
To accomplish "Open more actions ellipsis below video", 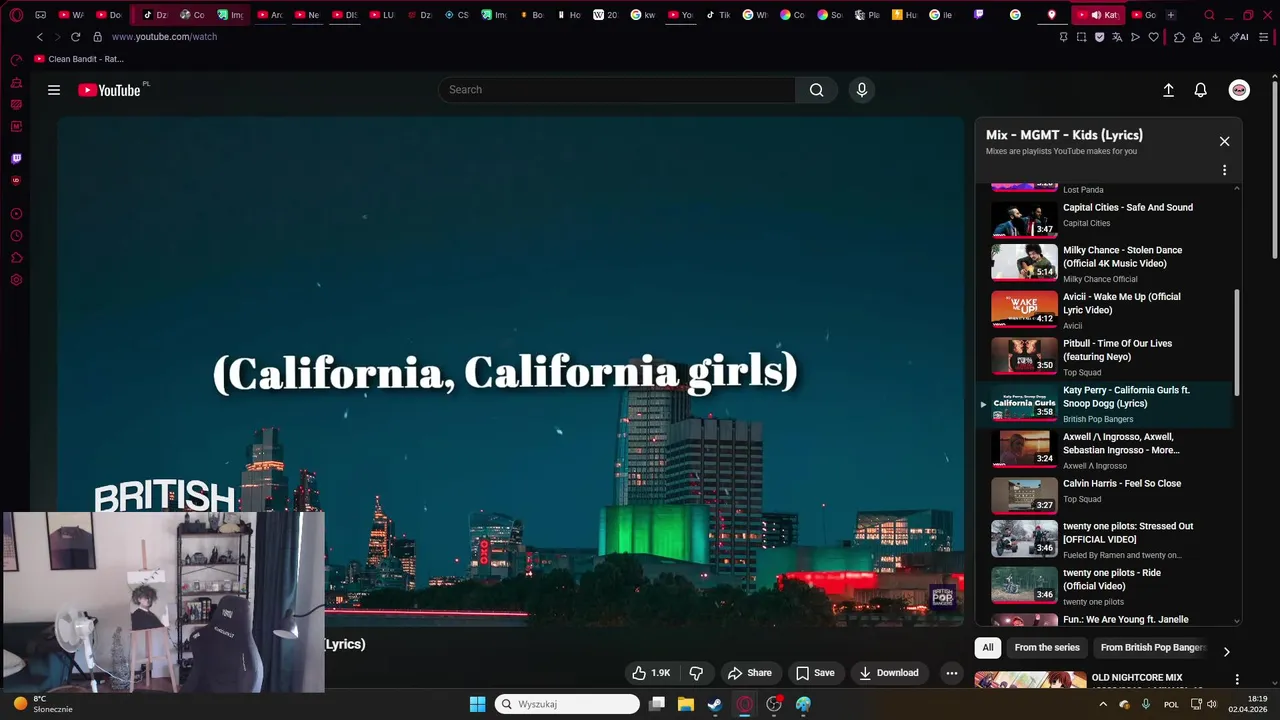I will coord(952,673).
